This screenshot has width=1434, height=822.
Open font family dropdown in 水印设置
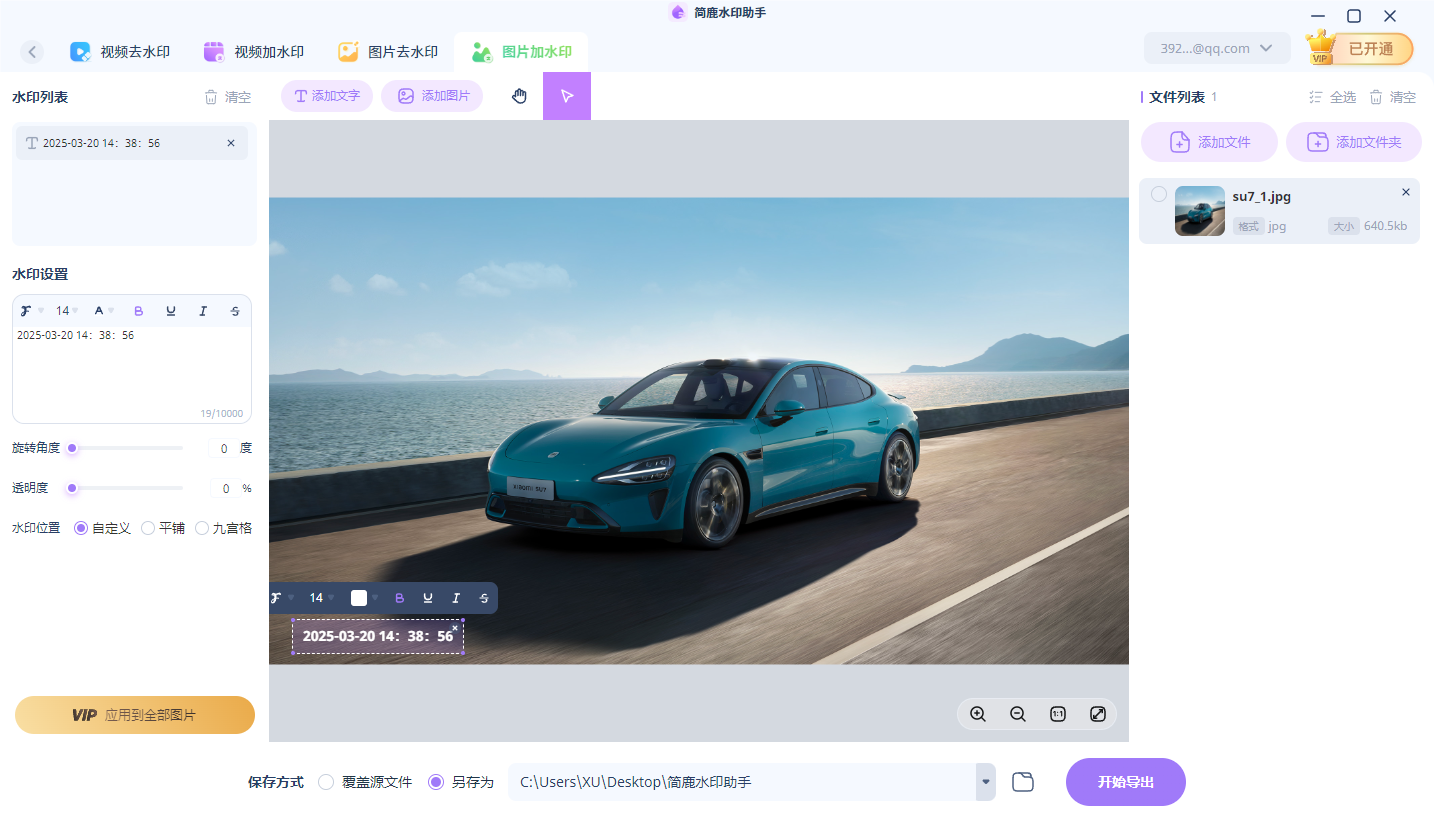pos(31,311)
